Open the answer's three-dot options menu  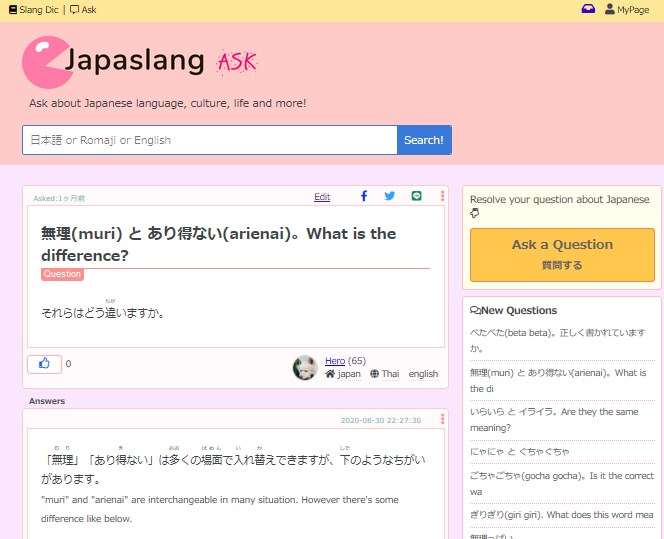point(442,420)
